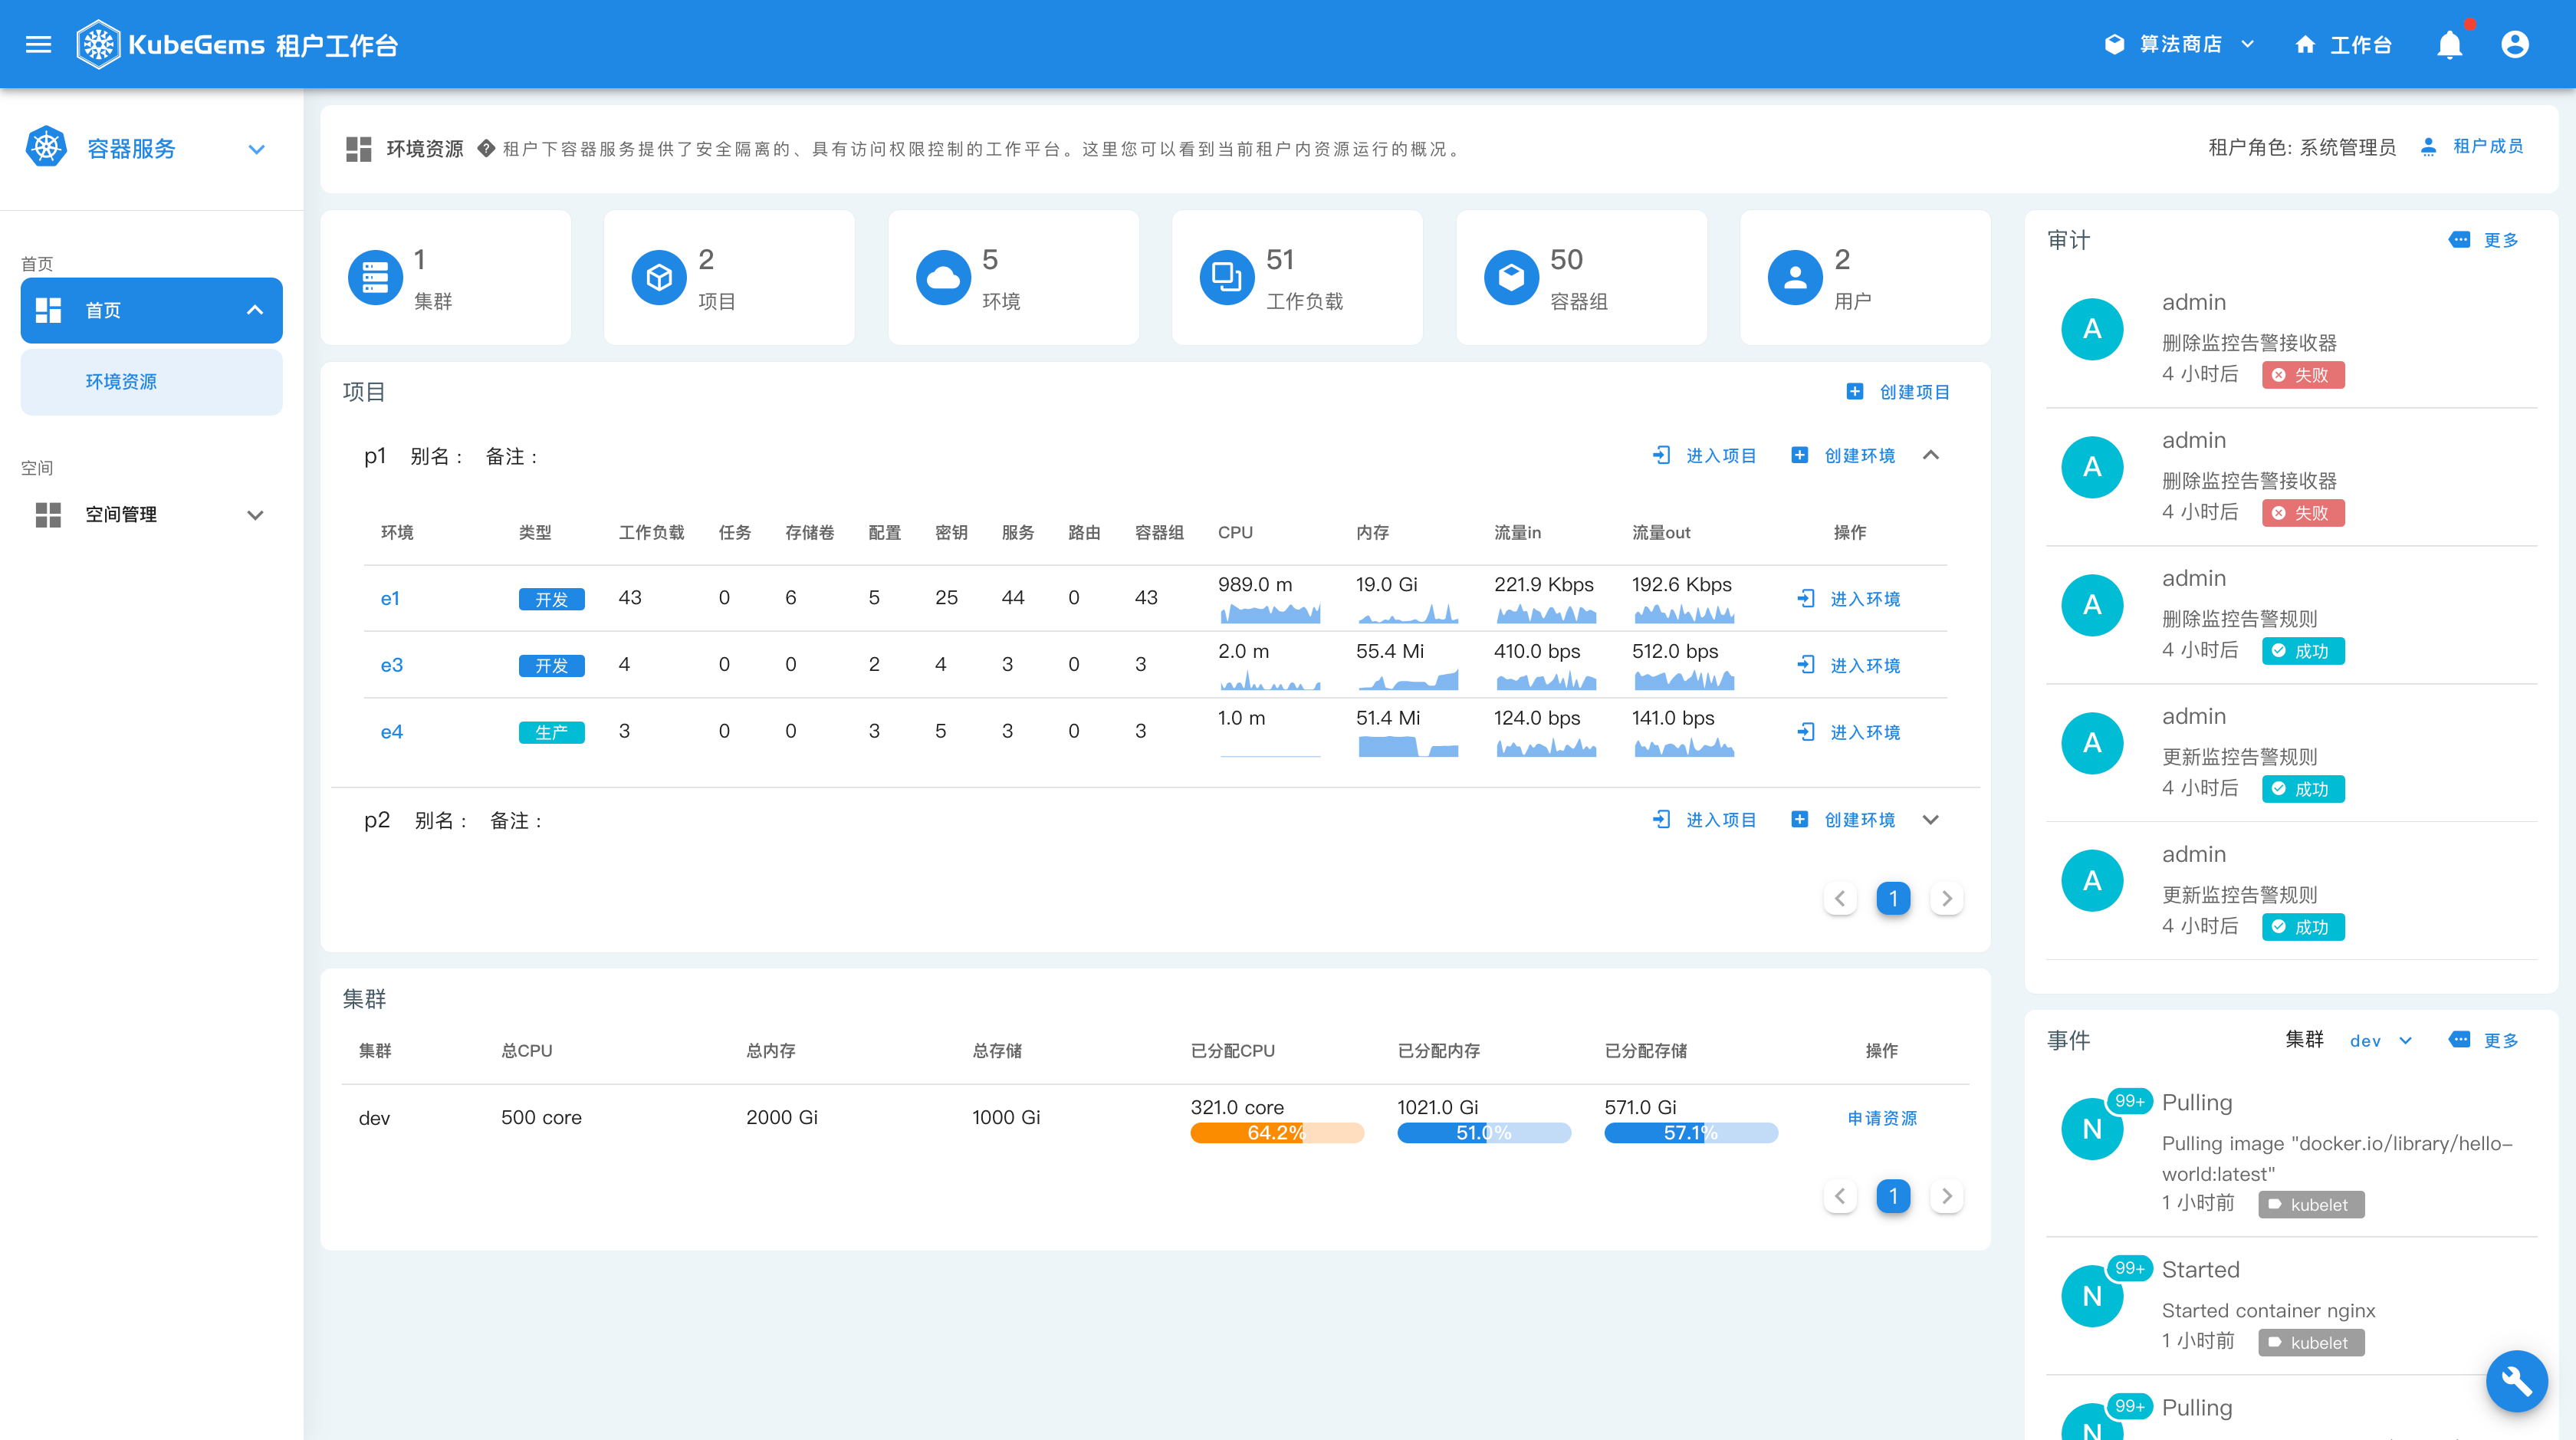Click the environment cloud card icon
Viewport: 2576px width, 1440px height.
click(x=942, y=277)
